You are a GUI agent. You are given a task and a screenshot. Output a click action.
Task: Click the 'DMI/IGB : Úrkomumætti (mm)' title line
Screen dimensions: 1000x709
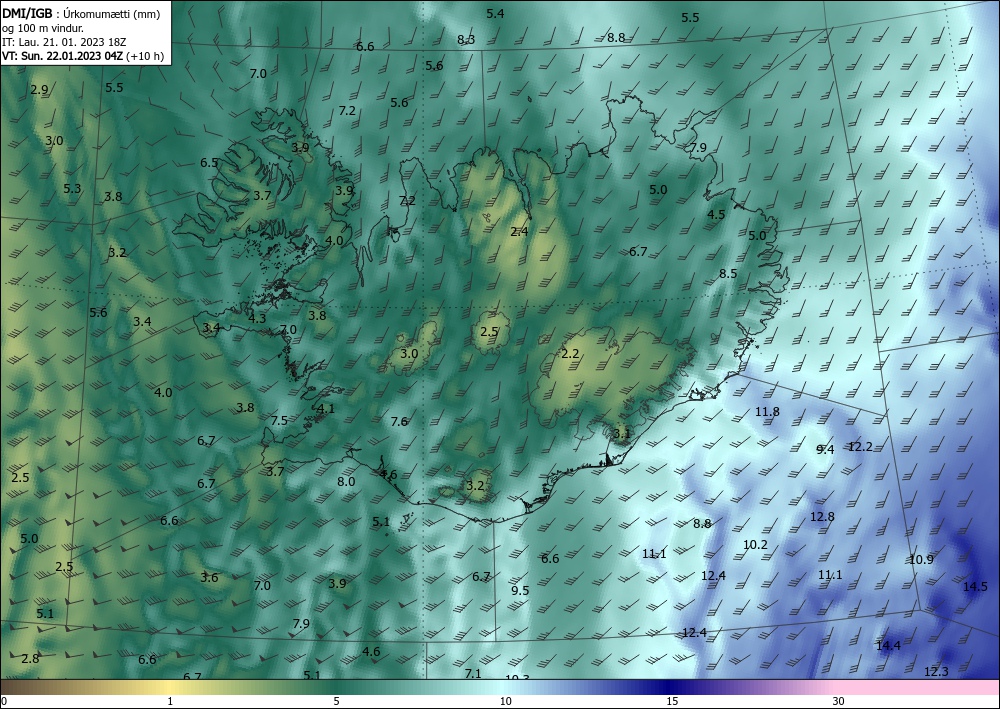[81, 13]
